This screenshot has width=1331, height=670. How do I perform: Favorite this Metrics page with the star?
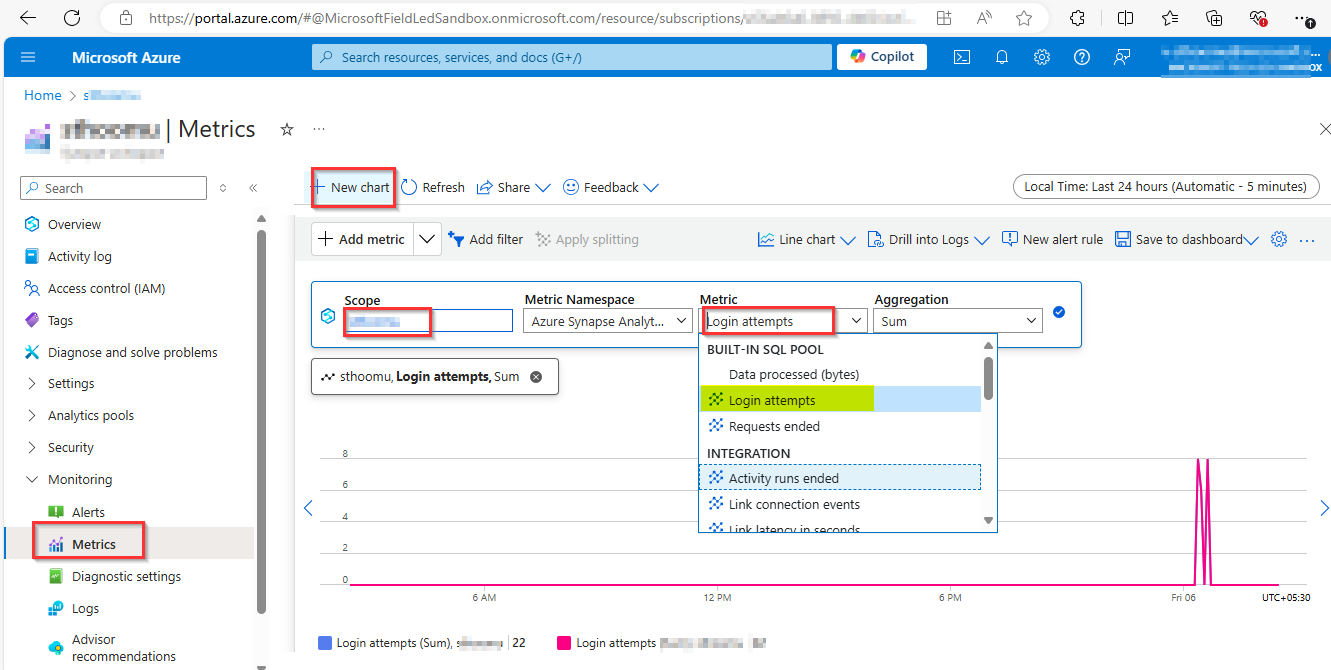click(287, 129)
